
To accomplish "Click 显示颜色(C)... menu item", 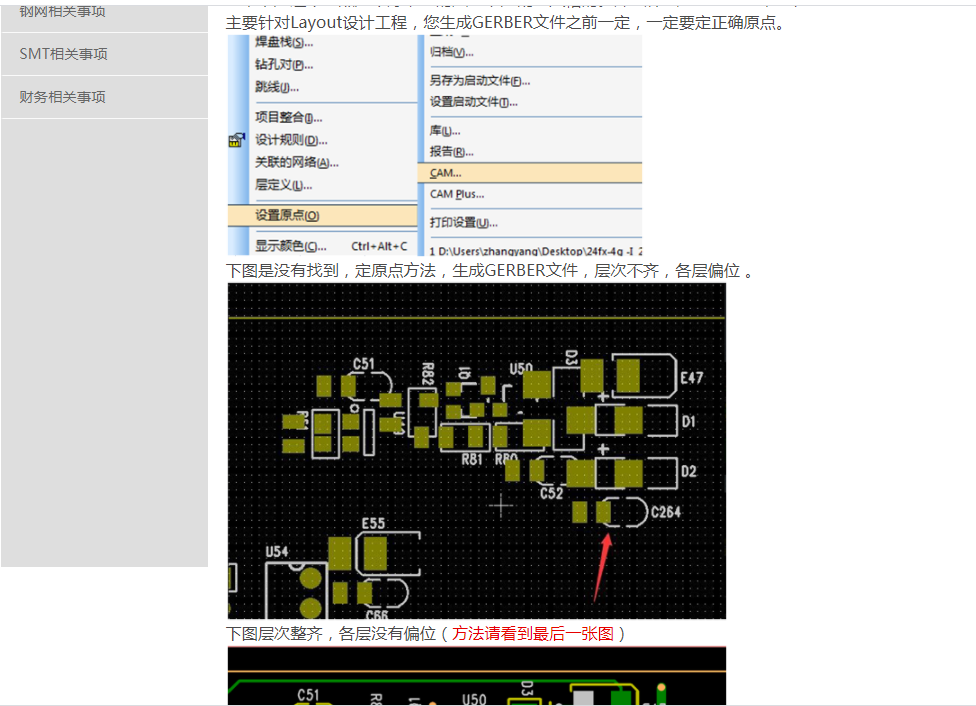I will [x=290, y=246].
